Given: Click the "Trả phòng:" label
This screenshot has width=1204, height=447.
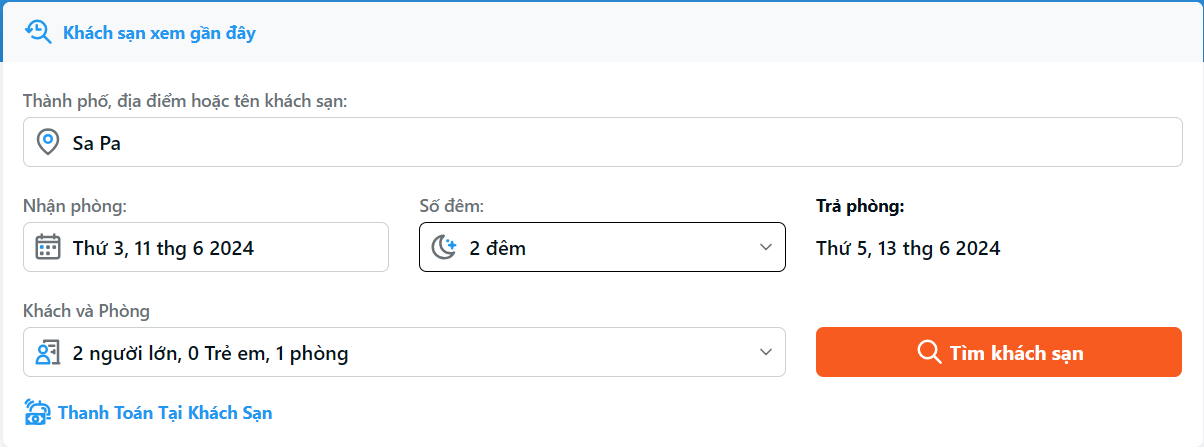Looking at the screenshot, I should click(860, 206).
